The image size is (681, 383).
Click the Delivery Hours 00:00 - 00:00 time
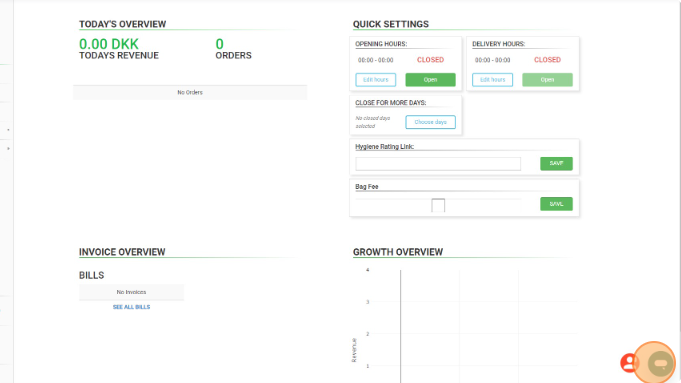pyautogui.click(x=493, y=60)
